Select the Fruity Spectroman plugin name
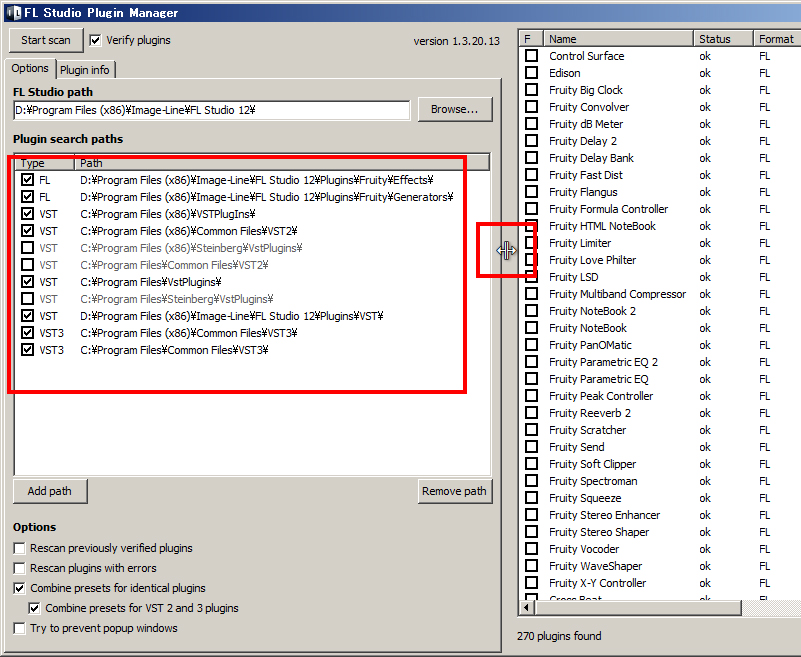 click(x=593, y=481)
